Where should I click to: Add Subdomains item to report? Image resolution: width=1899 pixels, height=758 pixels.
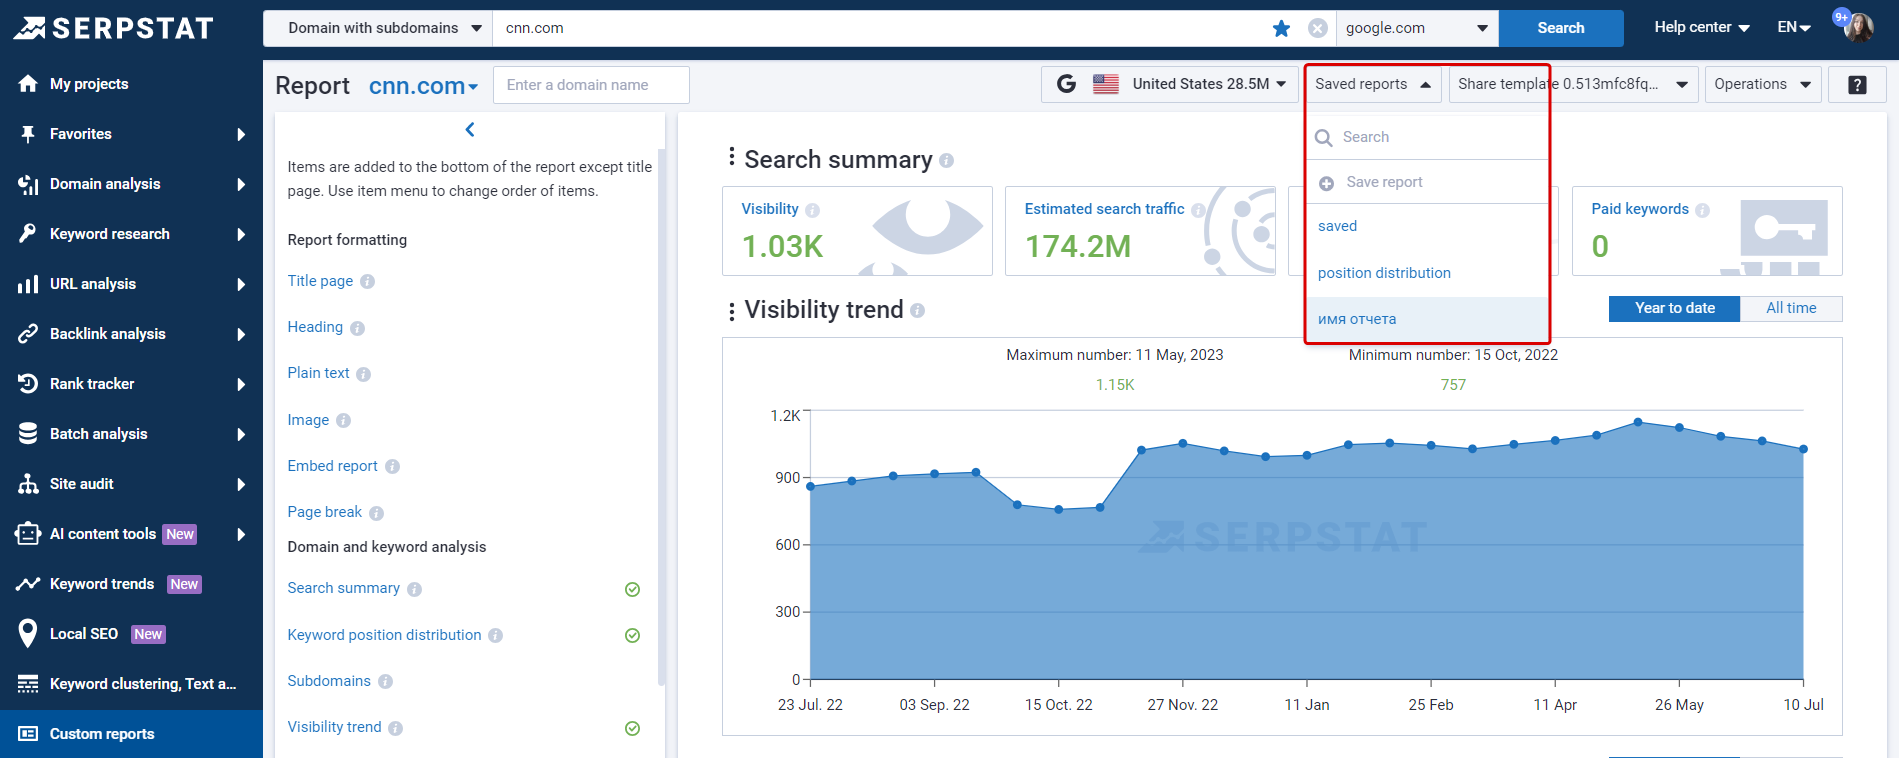point(329,681)
